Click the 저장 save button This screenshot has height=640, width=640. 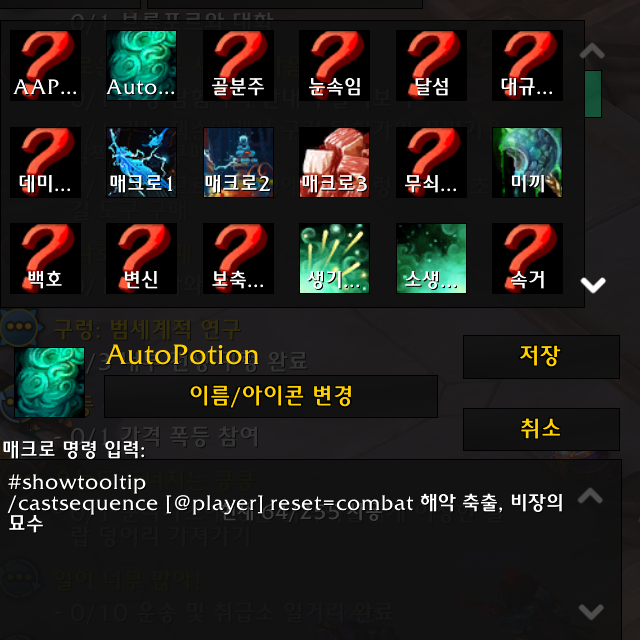tap(541, 357)
